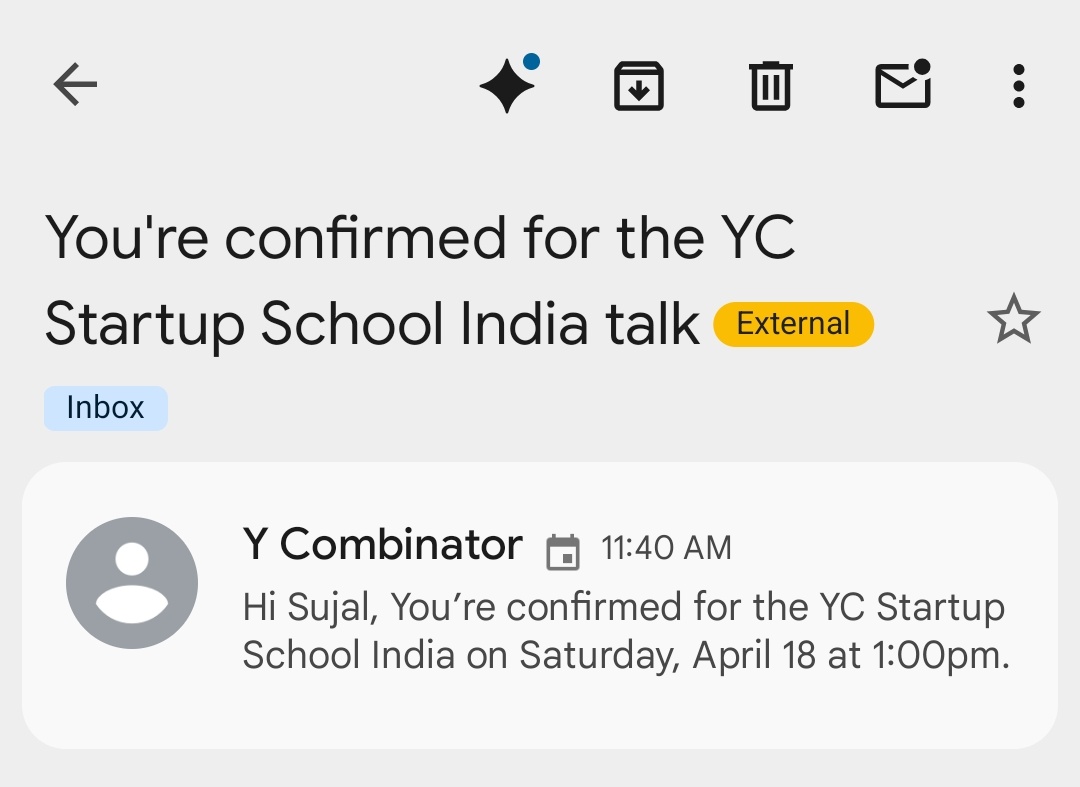Tap the yellow External label
Viewport: 1080px width, 787px height.
(793, 324)
